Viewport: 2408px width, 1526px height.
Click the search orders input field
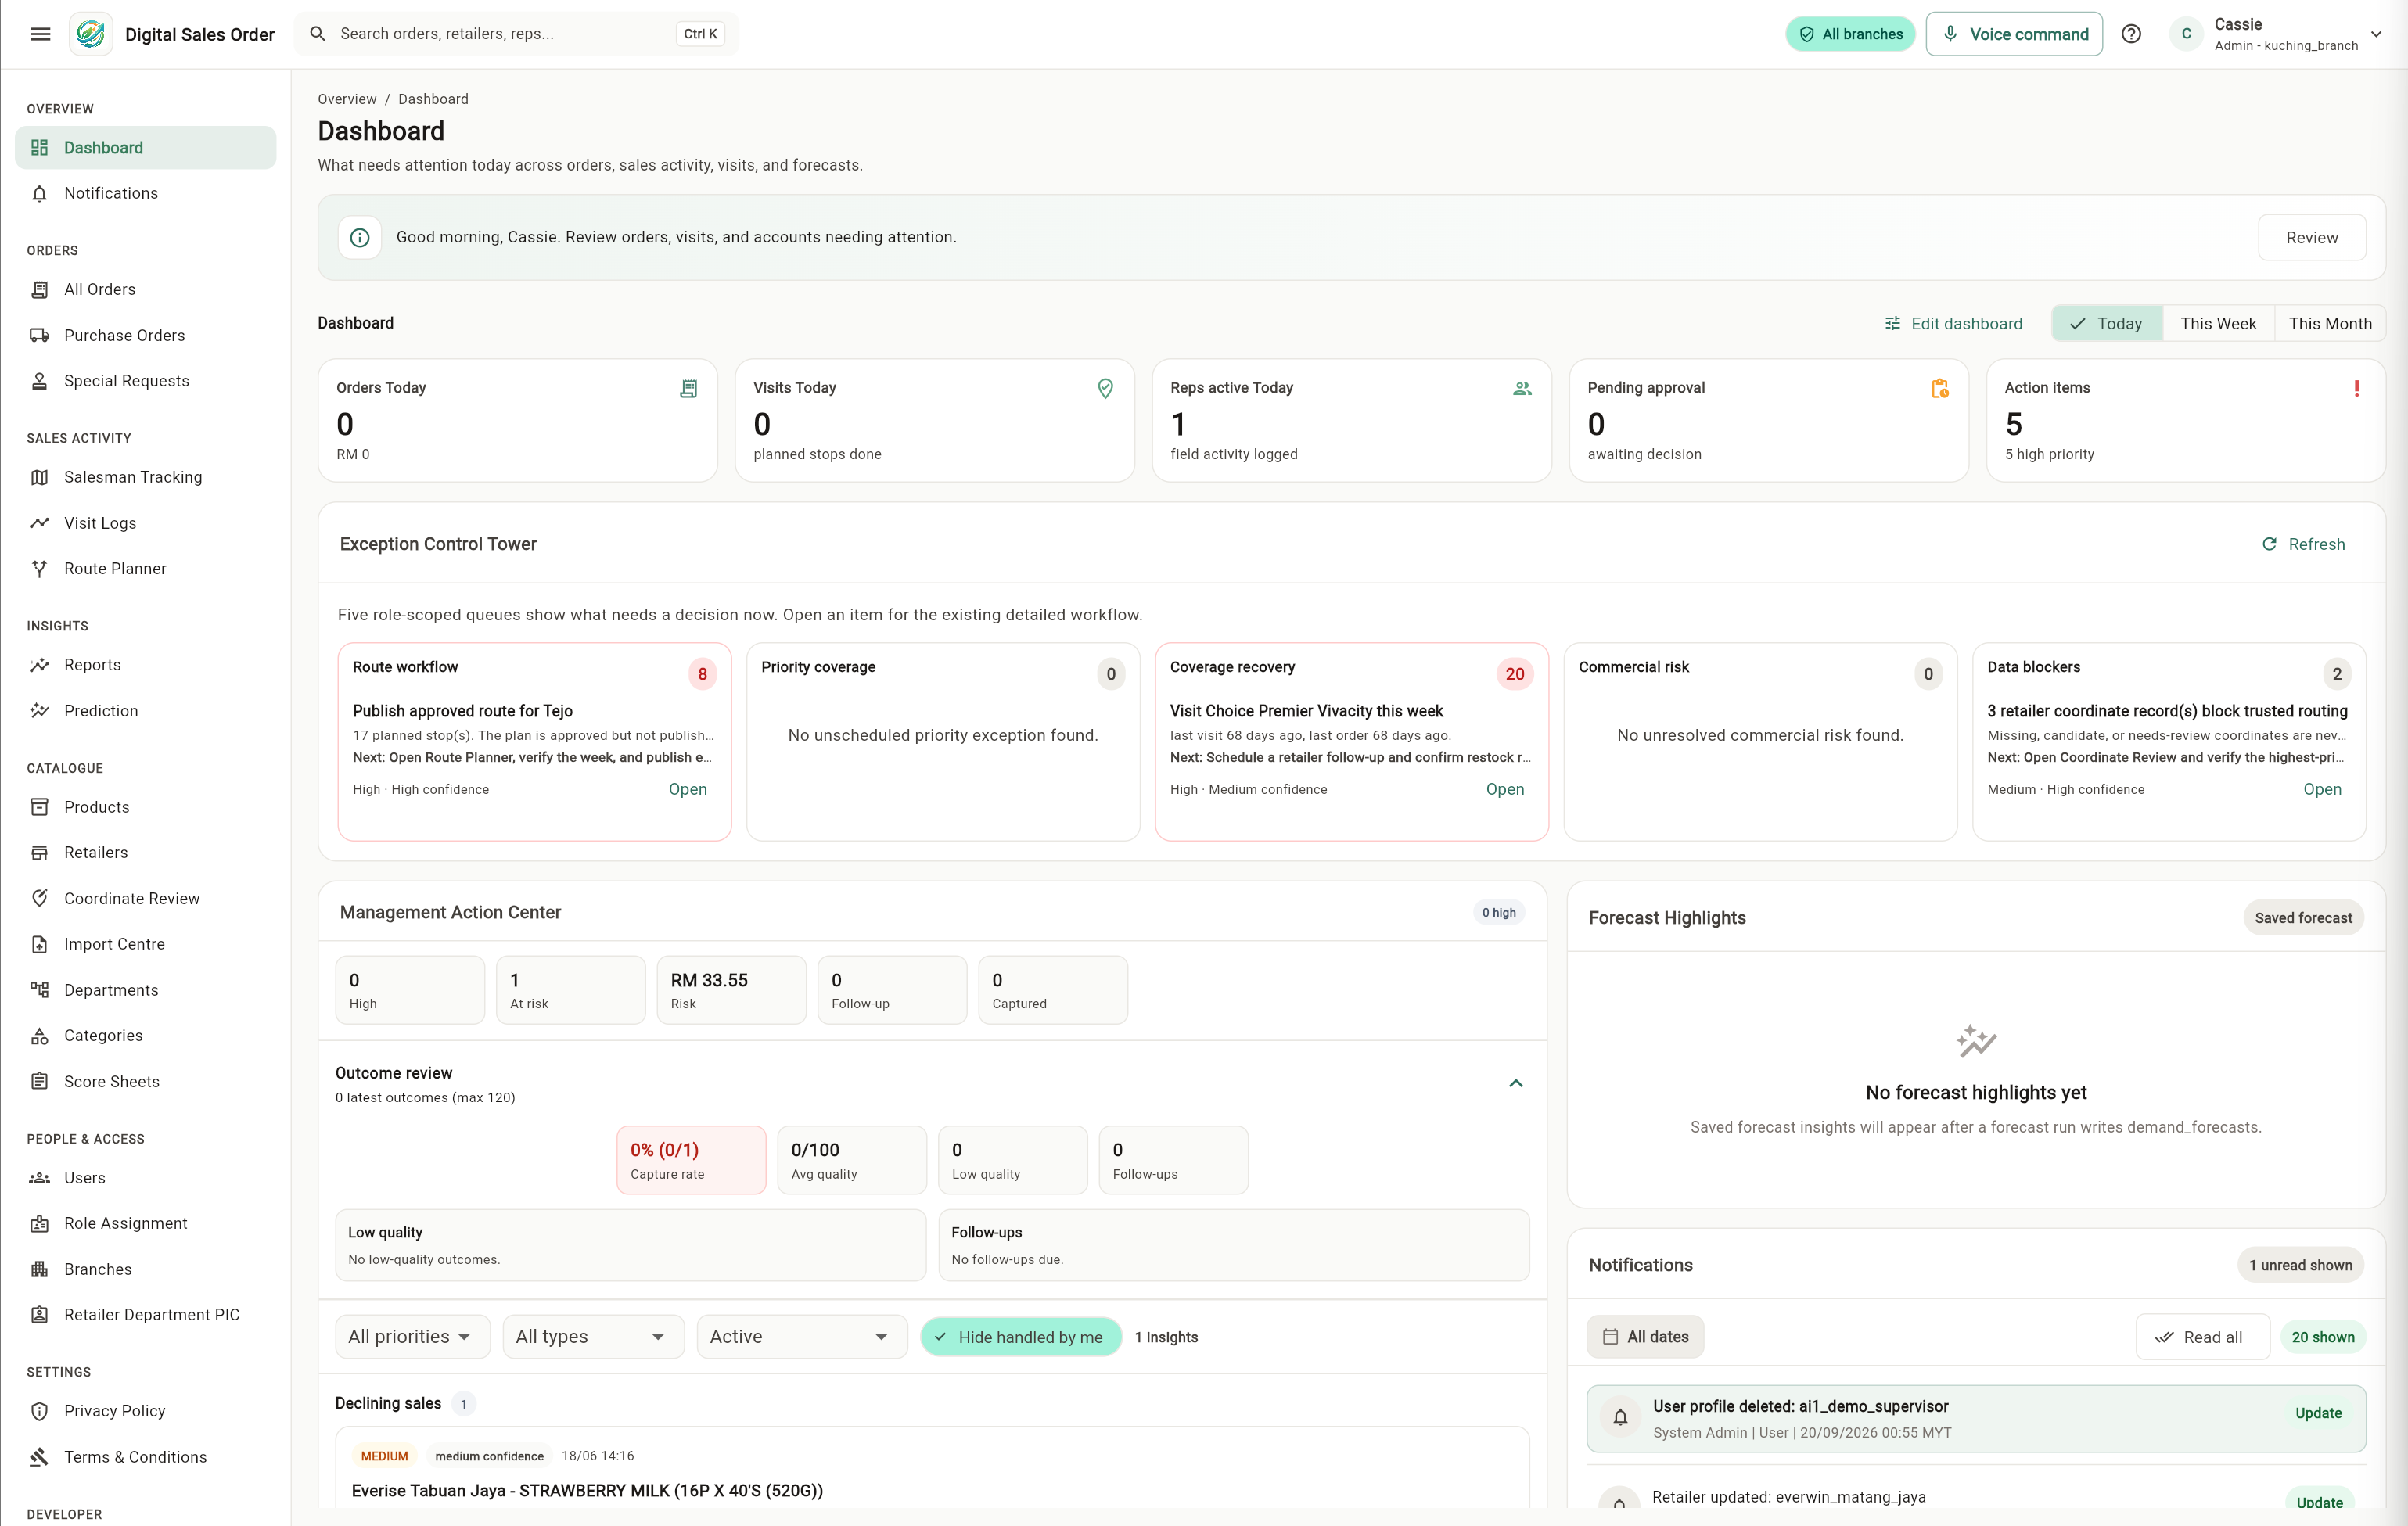click(x=517, y=34)
